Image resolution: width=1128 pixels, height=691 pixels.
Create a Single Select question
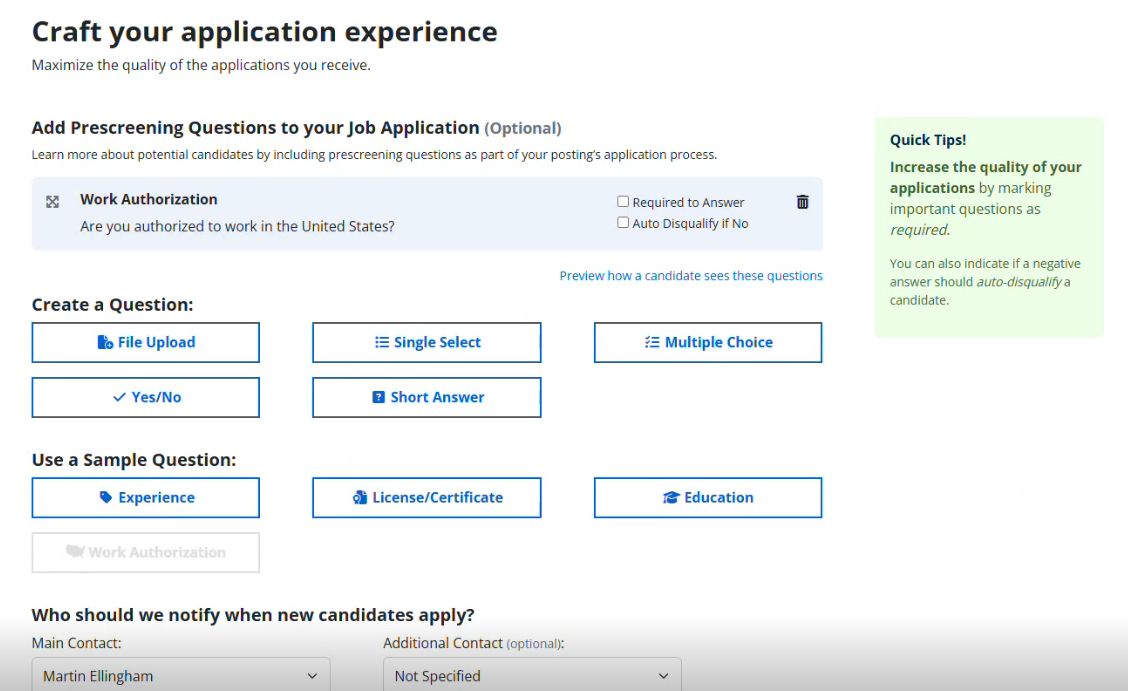coord(427,342)
